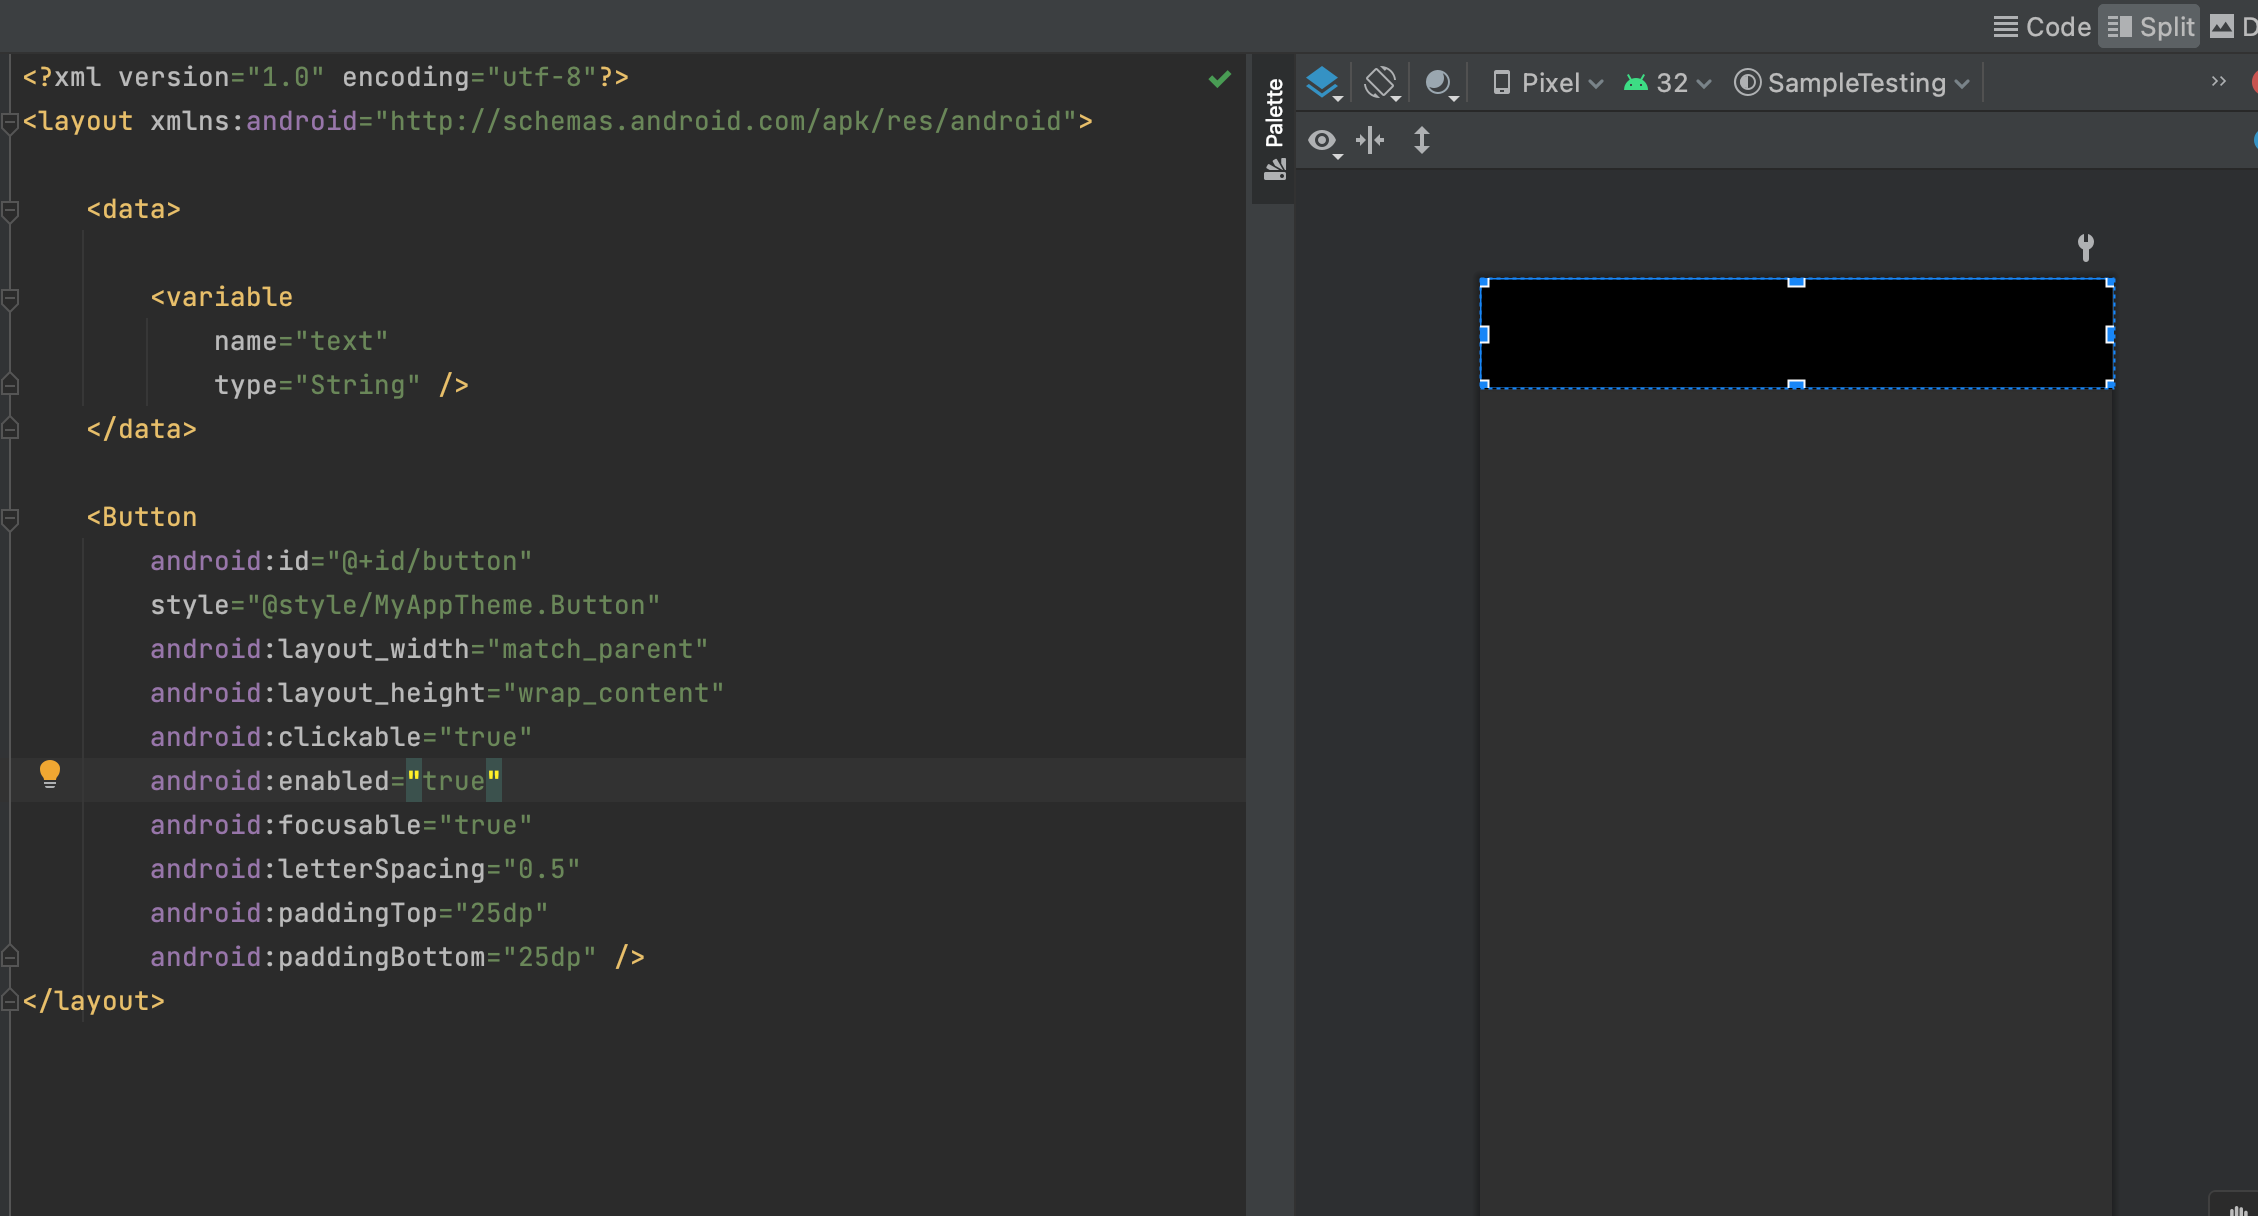Viewport: 2258px width, 1216px height.
Task: Click the fold marker on the type="String" line
Action: pyautogui.click(x=10, y=384)
